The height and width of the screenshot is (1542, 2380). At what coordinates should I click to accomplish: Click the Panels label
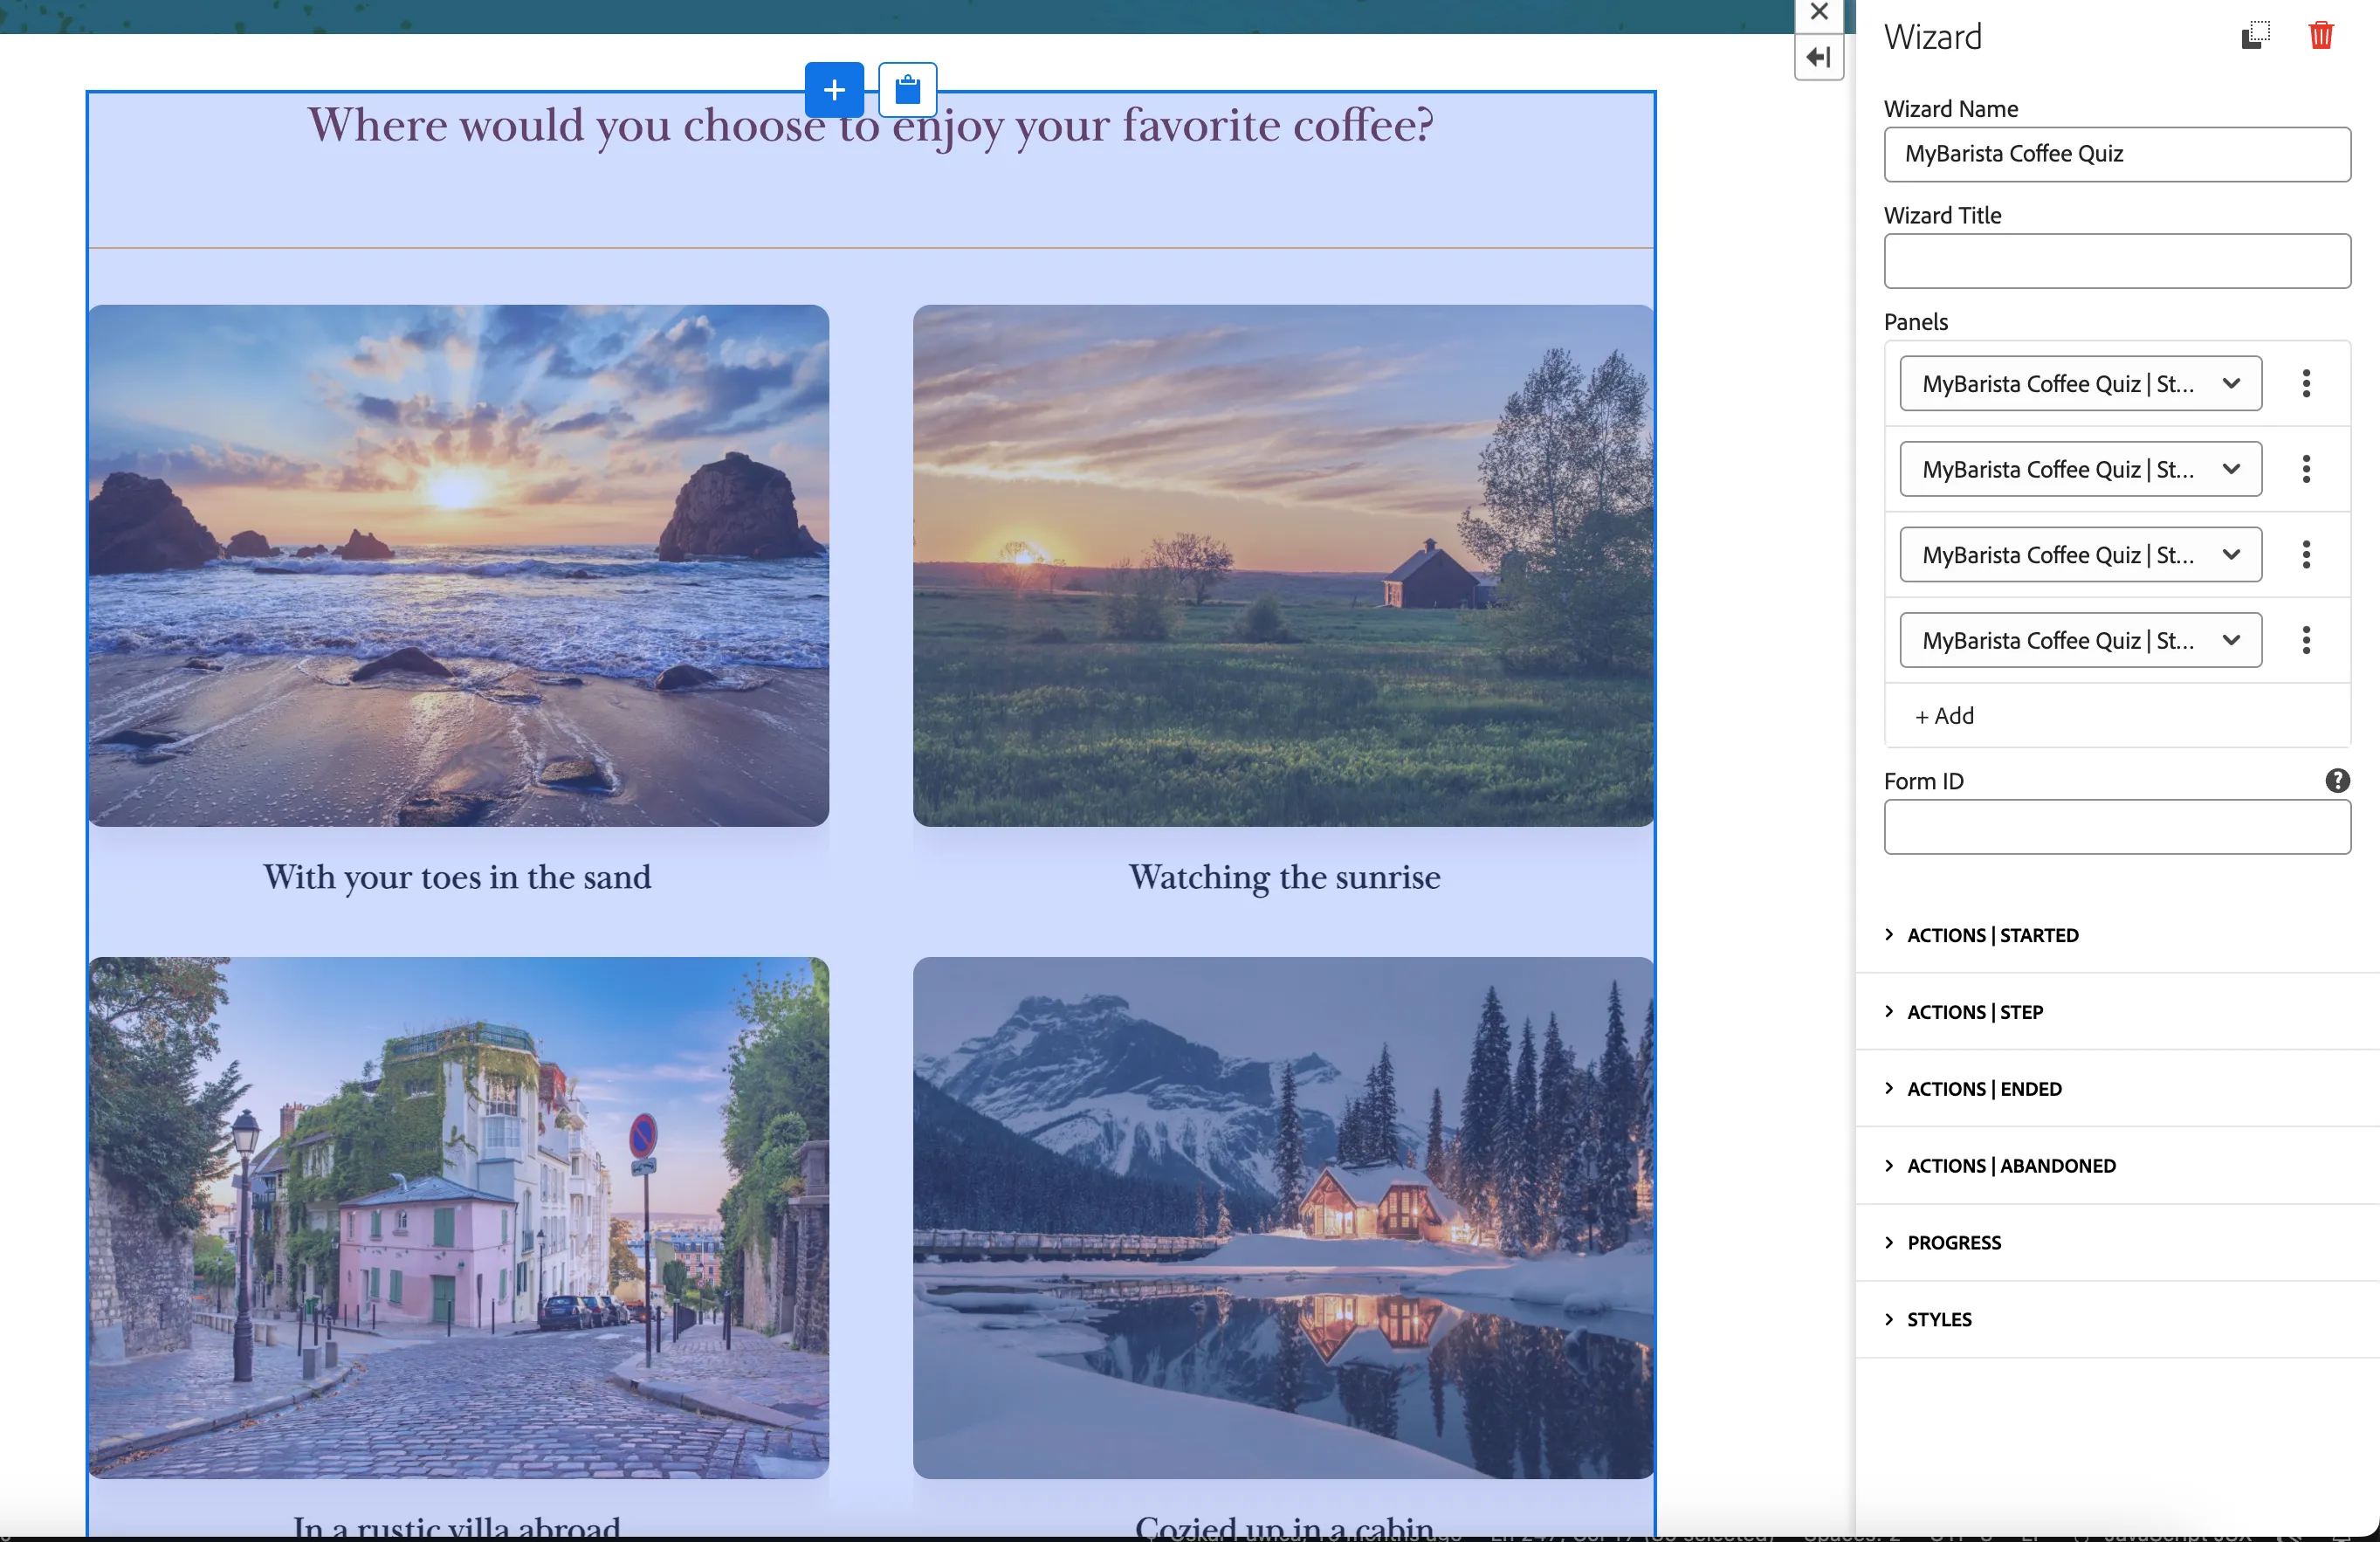[x=1916, y=322]
